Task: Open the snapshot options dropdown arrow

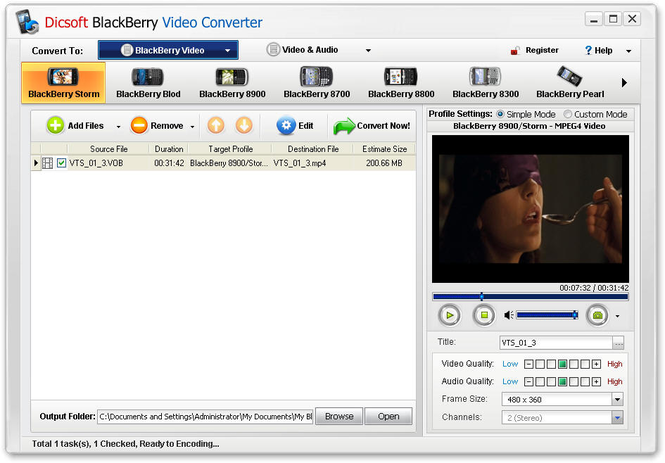Action: click(618, 316)
